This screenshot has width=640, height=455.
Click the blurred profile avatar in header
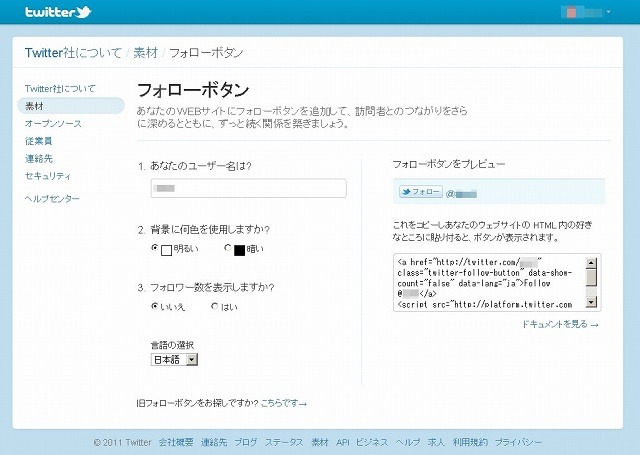571,12
